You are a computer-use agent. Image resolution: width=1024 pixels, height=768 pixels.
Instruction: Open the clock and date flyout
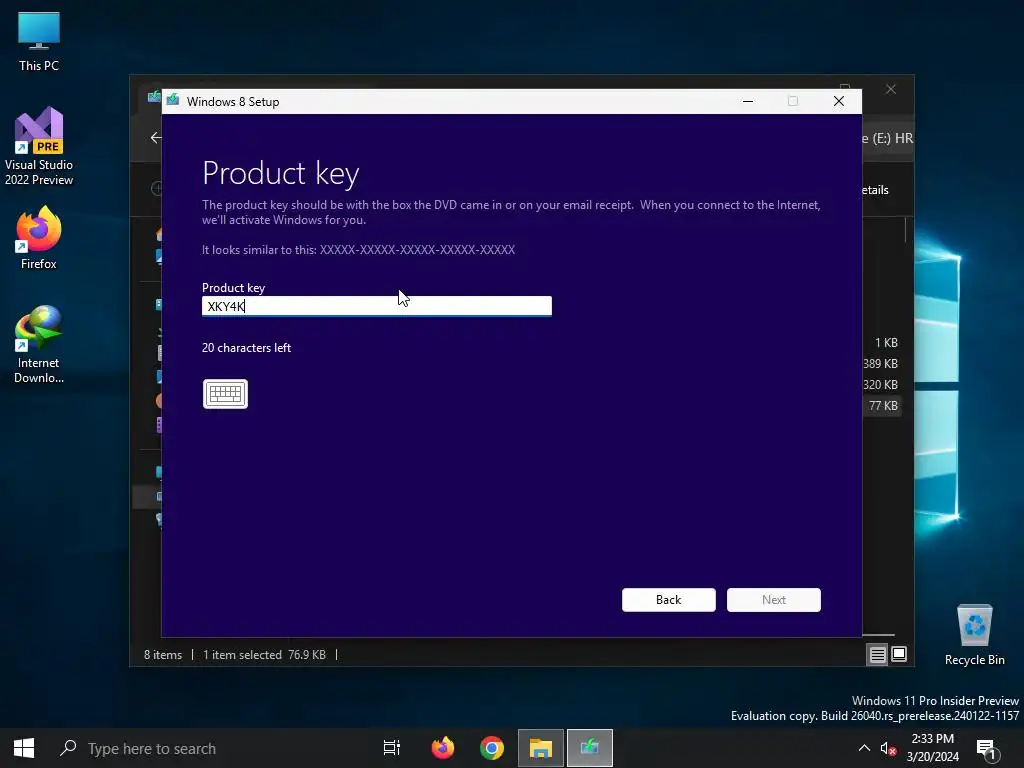[933, 748]
